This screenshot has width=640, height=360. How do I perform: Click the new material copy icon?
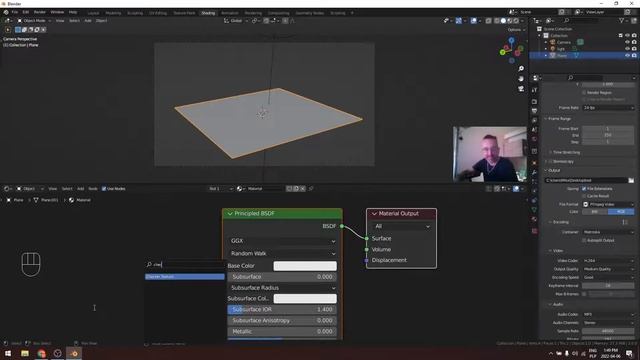click(296, 189)
